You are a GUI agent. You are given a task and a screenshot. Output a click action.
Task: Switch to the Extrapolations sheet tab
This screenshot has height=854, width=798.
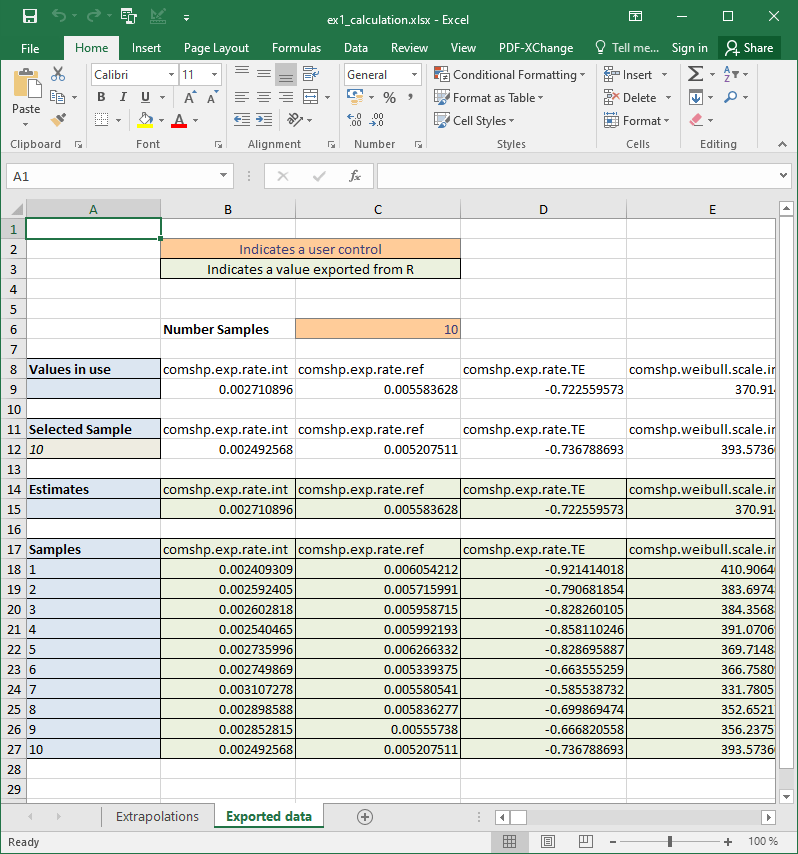(x=157, y=816)
